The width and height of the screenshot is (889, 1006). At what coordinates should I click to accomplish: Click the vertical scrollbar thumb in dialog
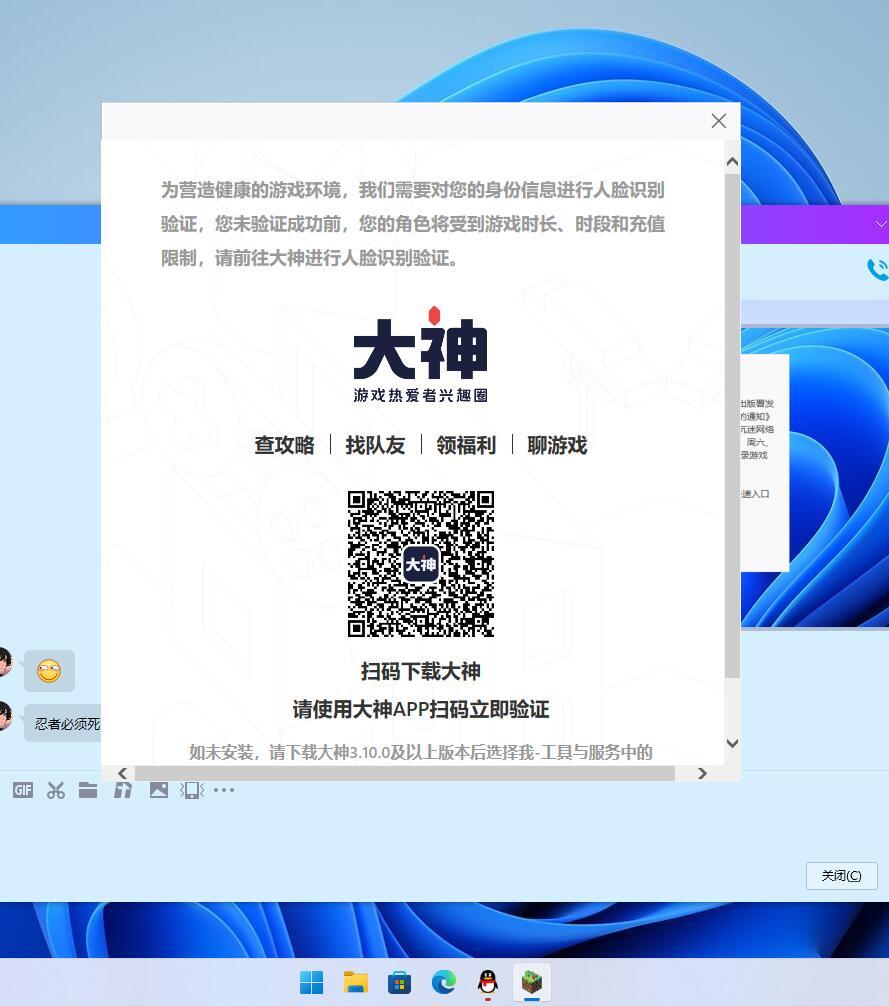(732, 425)
